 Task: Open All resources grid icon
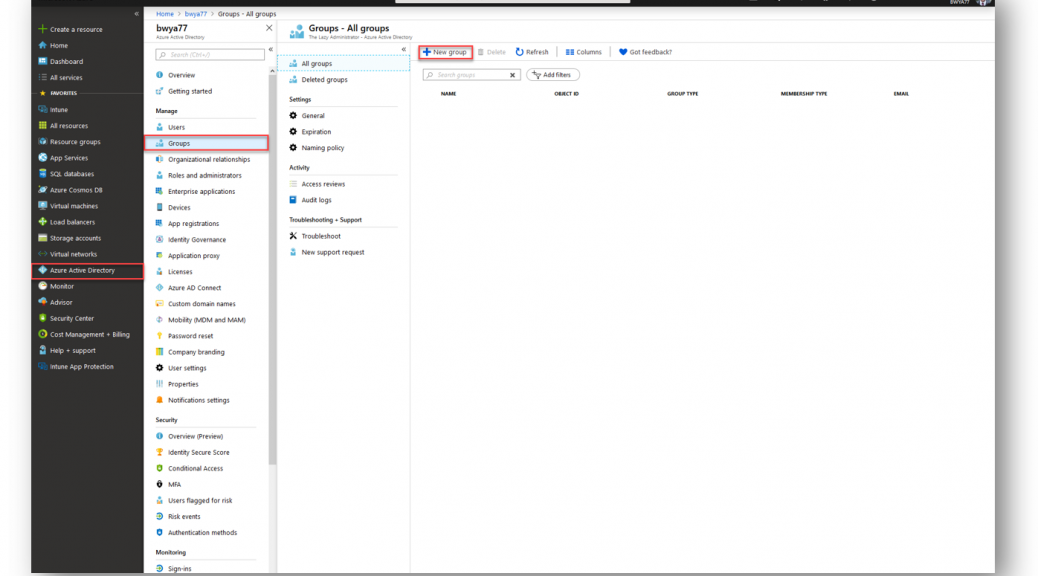pos(42,126)
